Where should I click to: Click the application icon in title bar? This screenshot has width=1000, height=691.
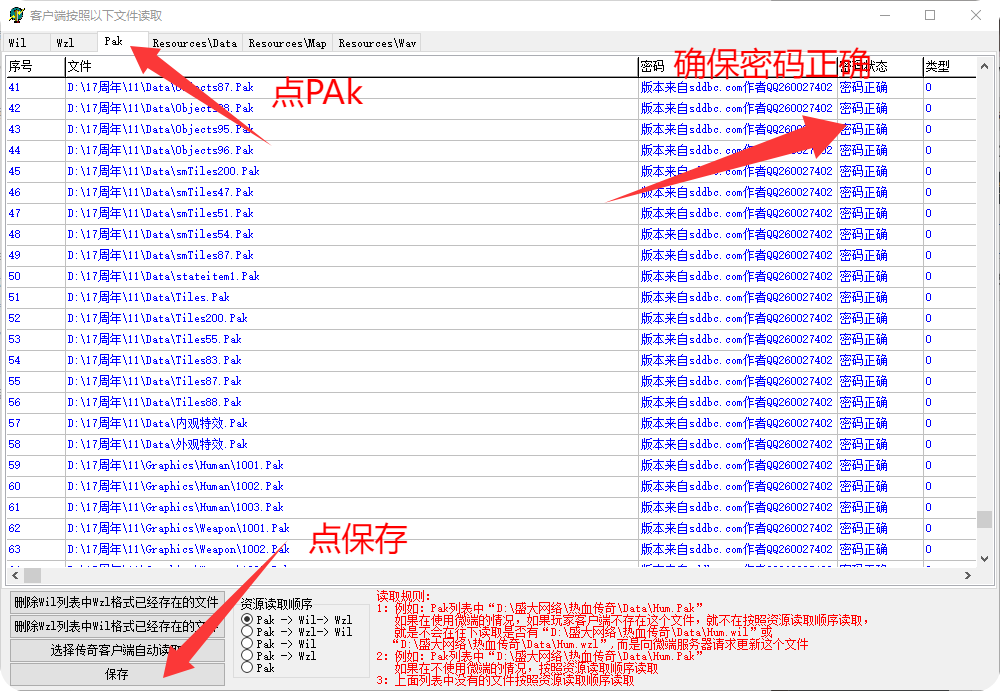(x=17, y=16)
